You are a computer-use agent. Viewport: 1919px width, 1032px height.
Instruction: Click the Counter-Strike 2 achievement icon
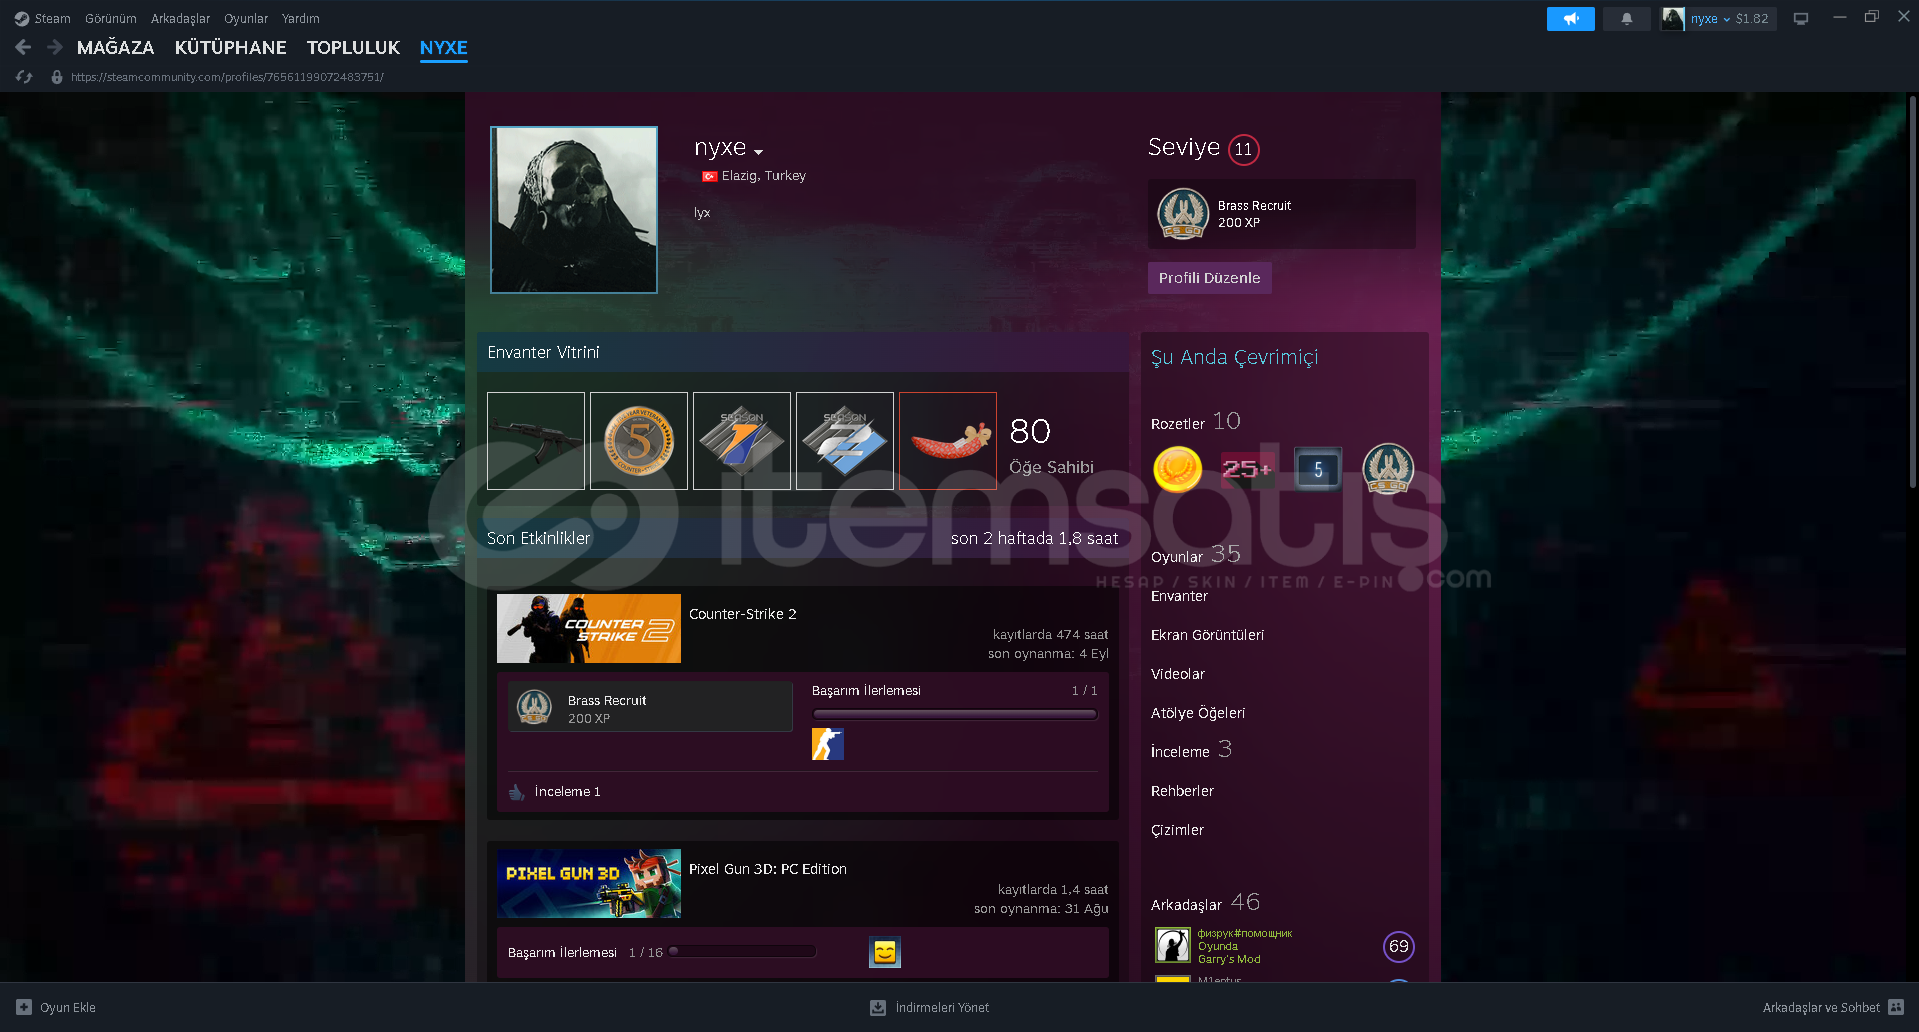828,744
